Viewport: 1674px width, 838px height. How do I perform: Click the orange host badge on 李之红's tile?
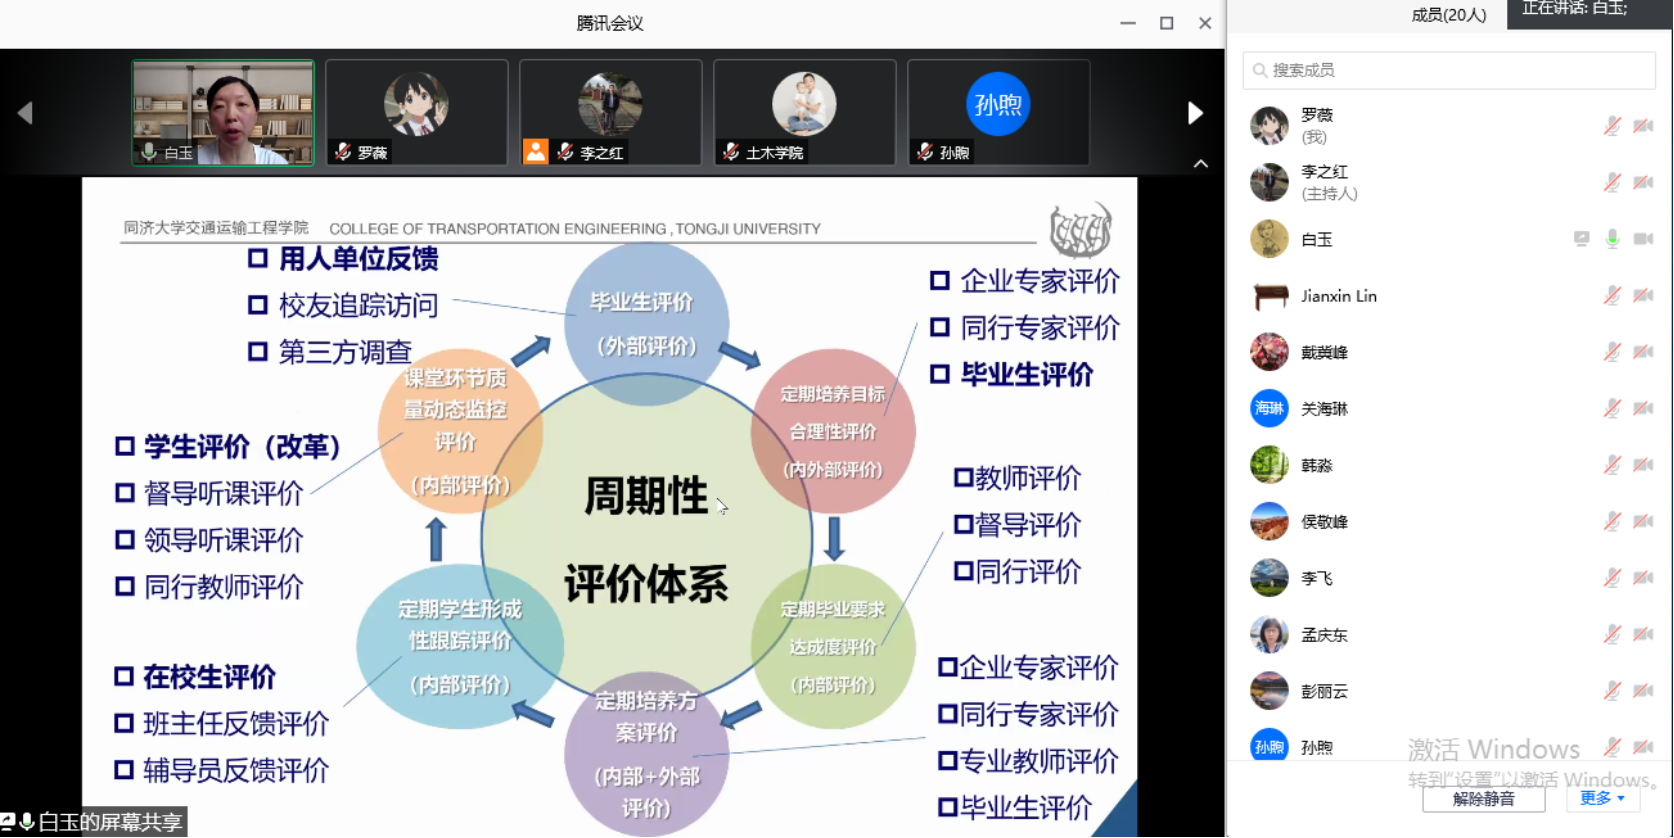[536, 152]
